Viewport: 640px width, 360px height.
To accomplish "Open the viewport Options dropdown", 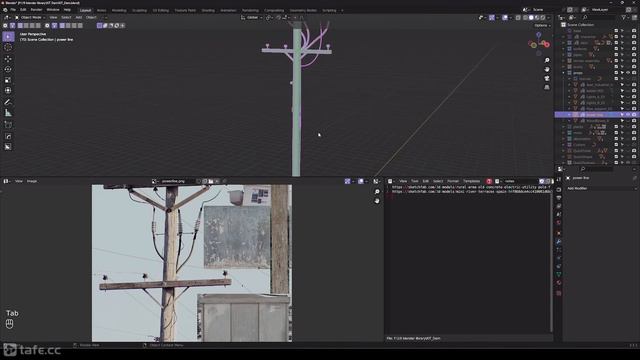I will pos(542,25).
